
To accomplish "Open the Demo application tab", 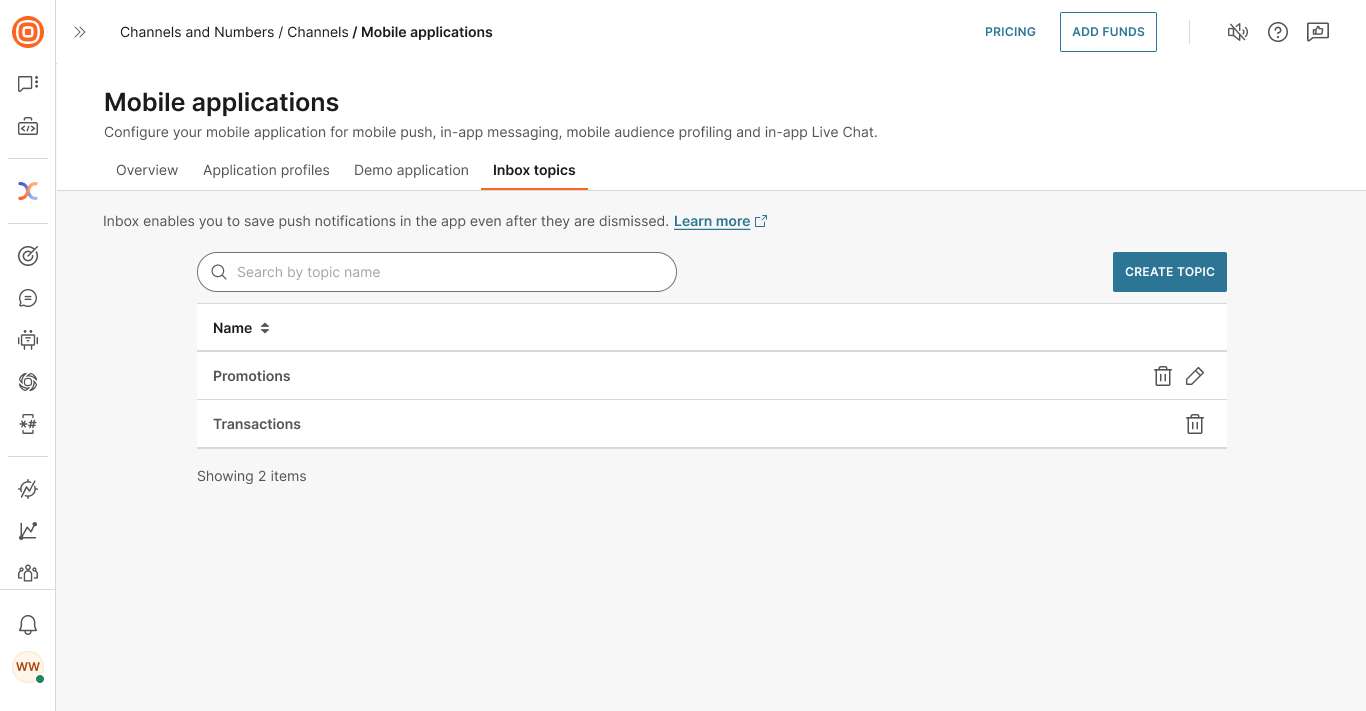I will pos(411,170).
